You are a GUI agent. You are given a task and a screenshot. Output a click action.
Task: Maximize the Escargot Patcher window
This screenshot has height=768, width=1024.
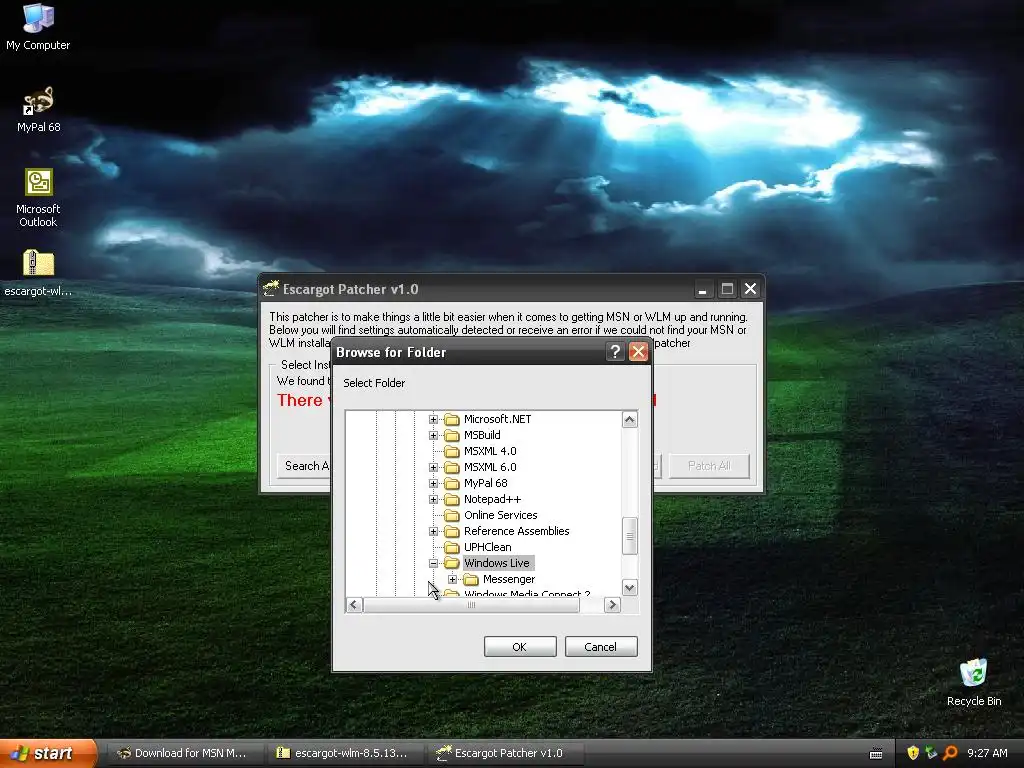[727, 289]
